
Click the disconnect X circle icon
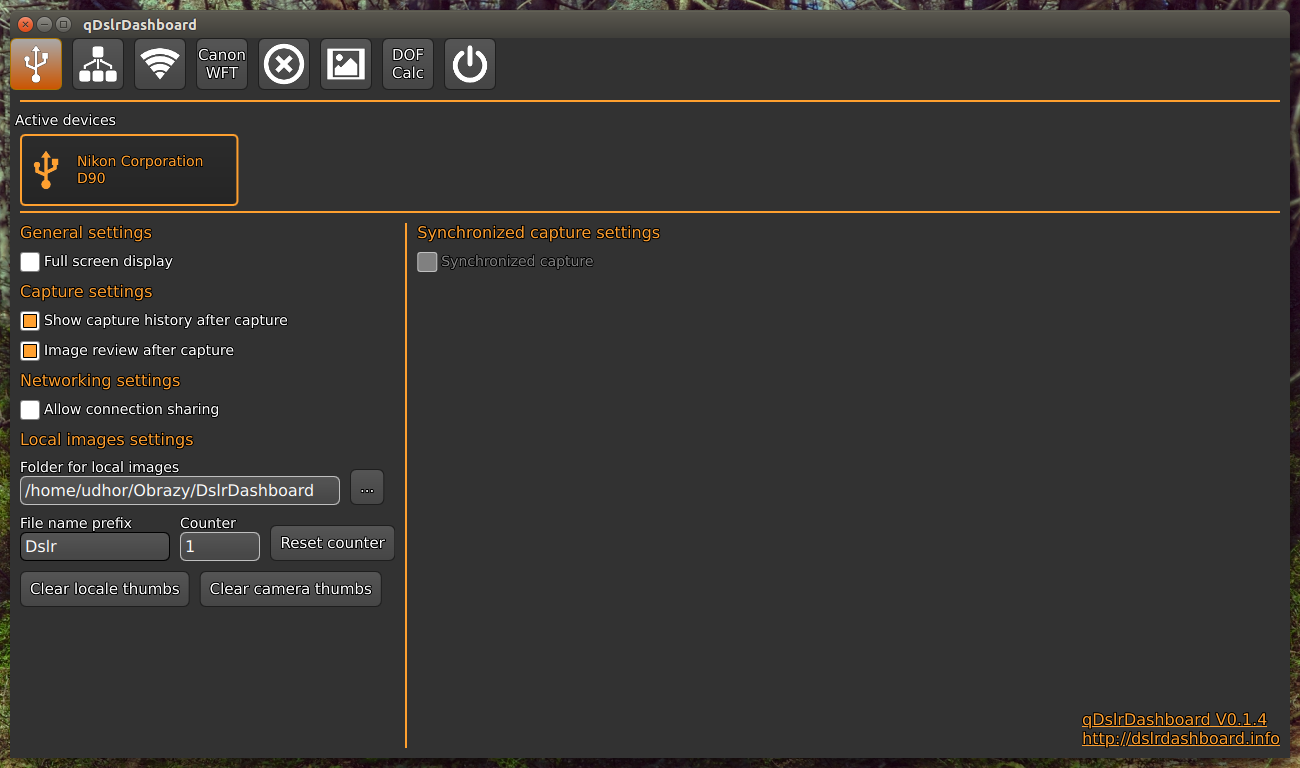284,64
